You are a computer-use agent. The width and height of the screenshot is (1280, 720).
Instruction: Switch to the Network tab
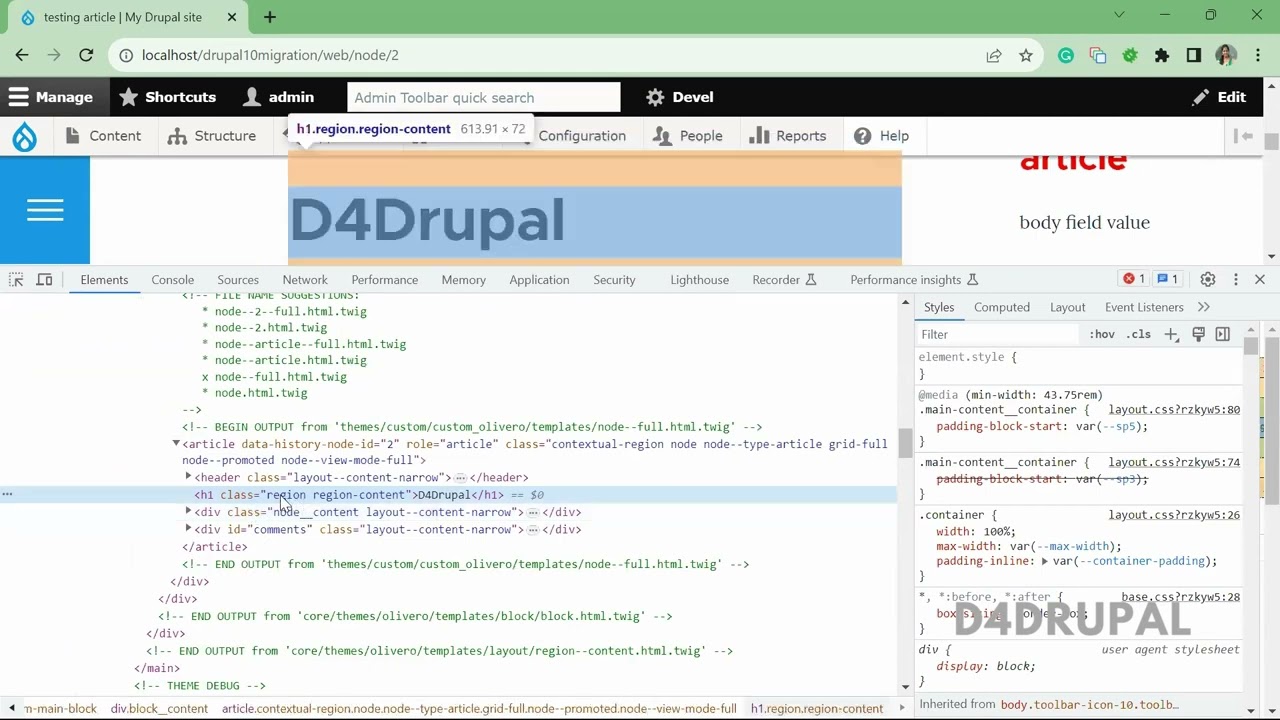(x=305, y=280)
